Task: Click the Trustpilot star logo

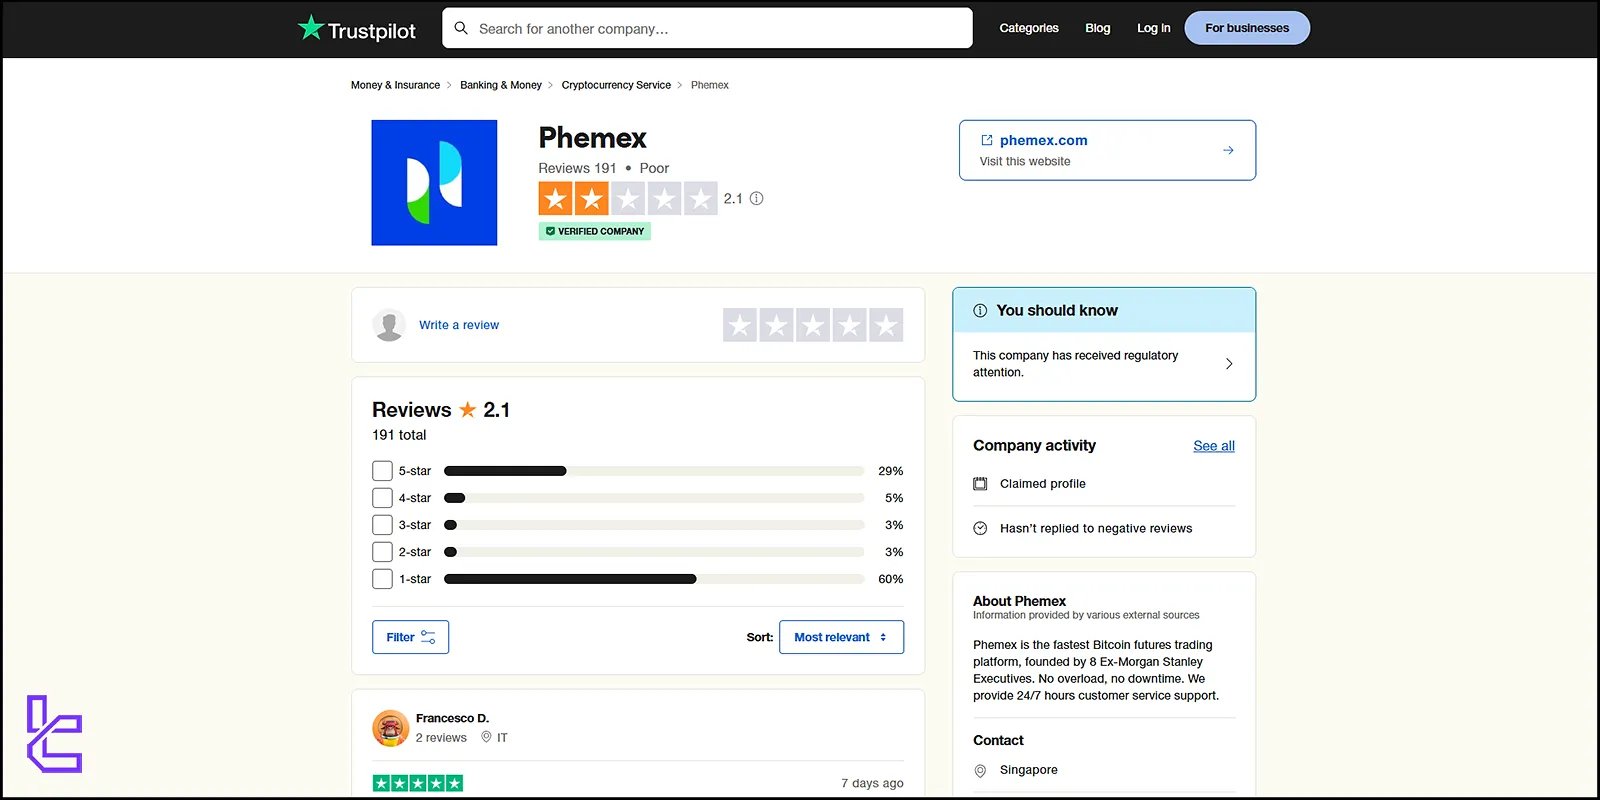Action: point(311,28)
